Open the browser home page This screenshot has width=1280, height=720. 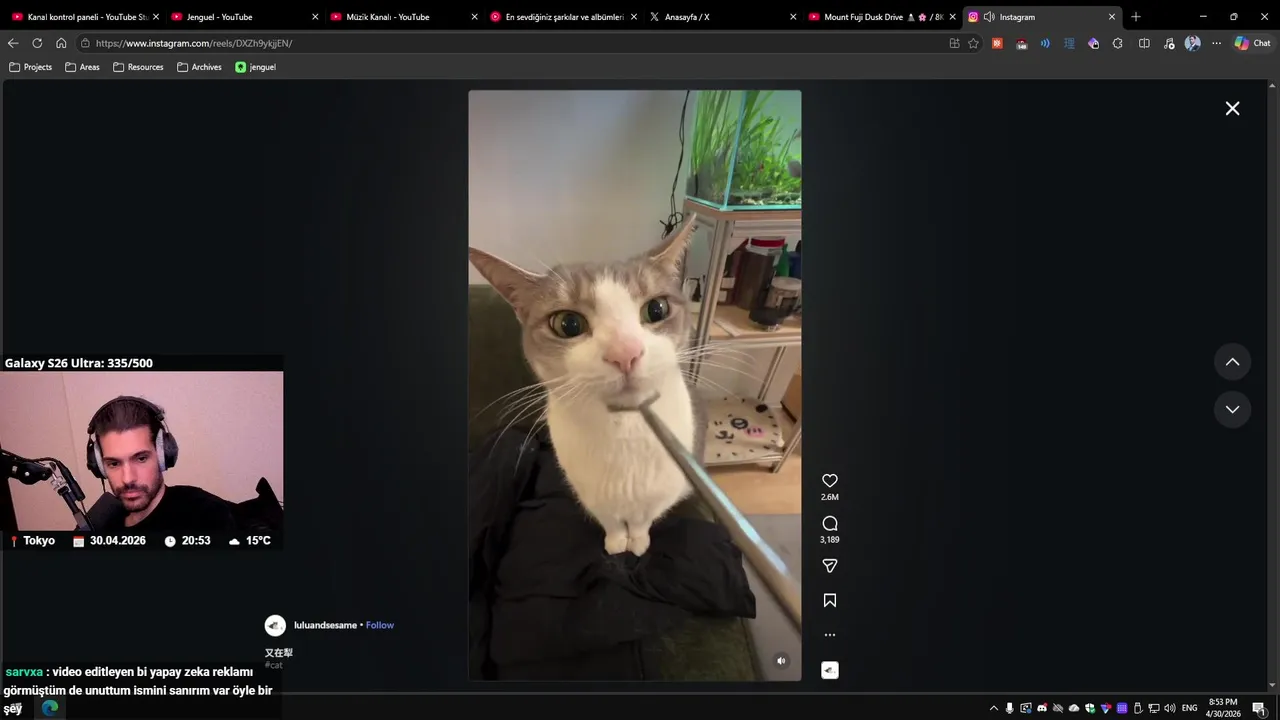pyautogui.click(x=61, y=43)
